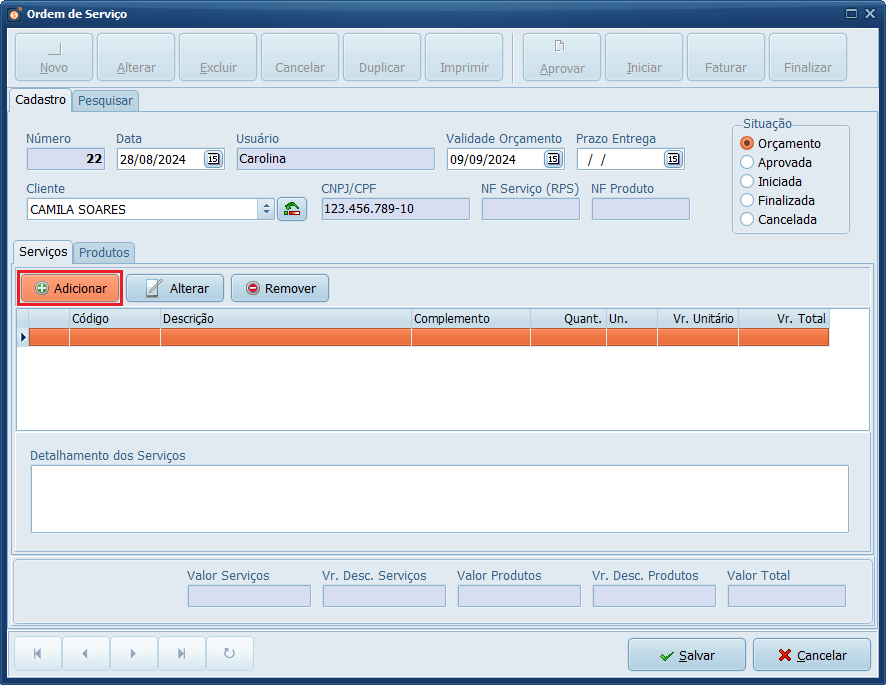Viewport: 886px width, 685px height.
Task: Open the Produtos tab
Action: (x=105, y=253)
